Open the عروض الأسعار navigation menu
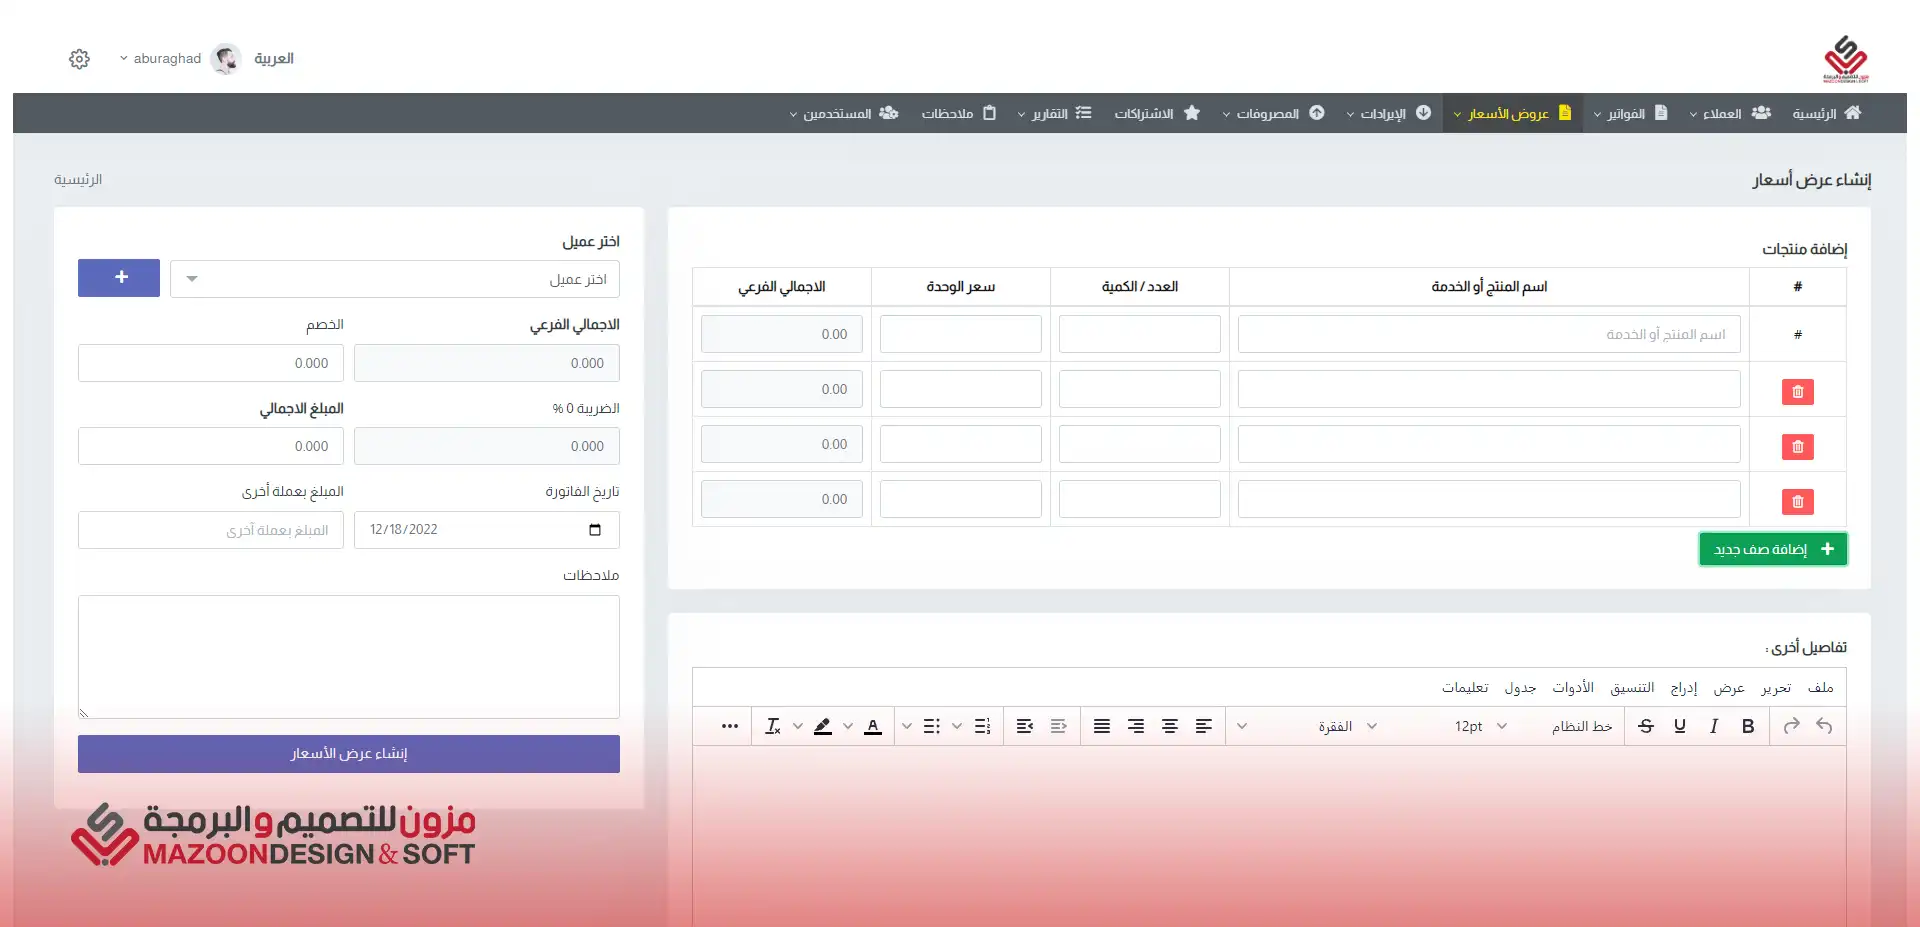1920x927 pixels. tap(1511, 113)
